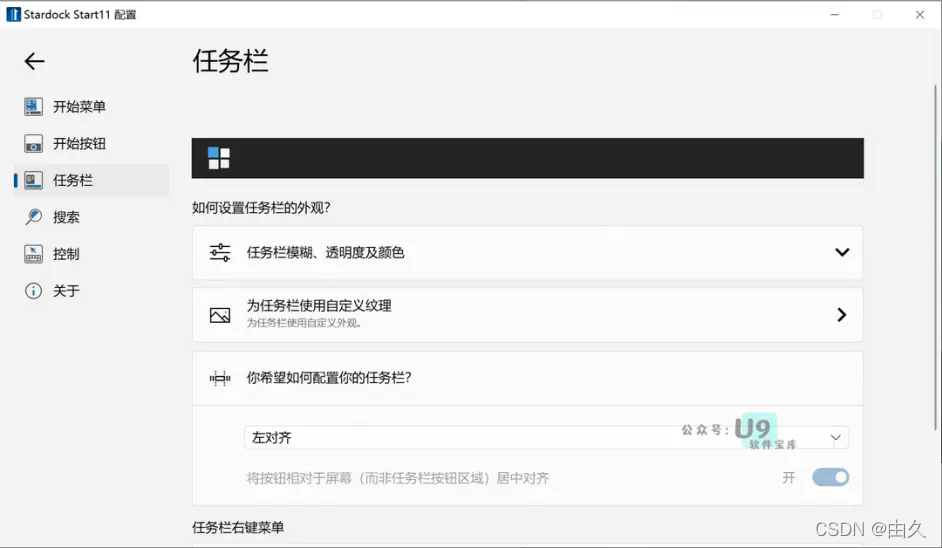The image size is (942, 548).
Task: Click the 如何设置任务栏的外观? text
Action: coord(261,208)
